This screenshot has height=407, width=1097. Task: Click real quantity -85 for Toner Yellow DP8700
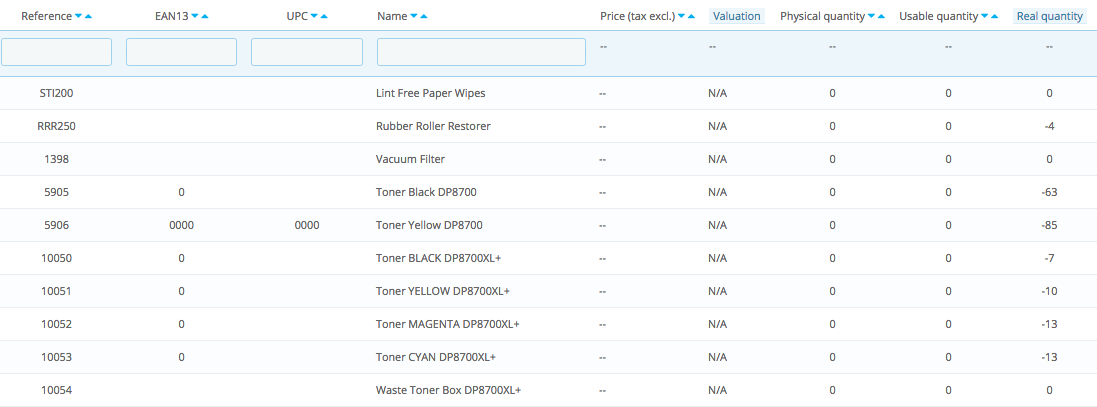(1049, 225)
